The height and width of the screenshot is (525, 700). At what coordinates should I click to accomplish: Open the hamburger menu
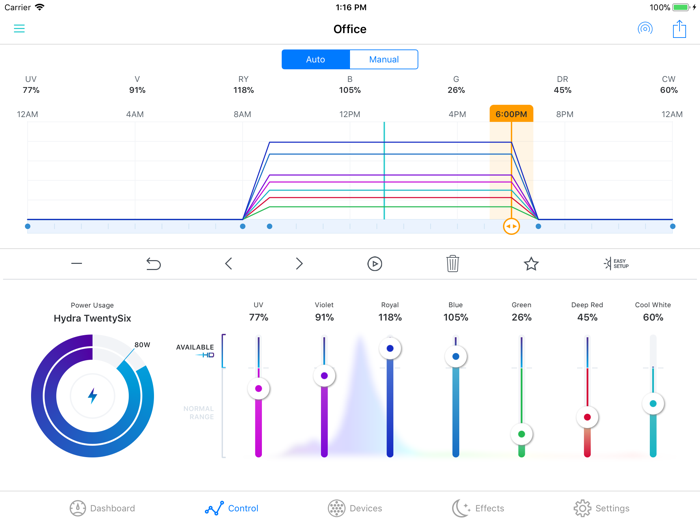coord(19,29)
